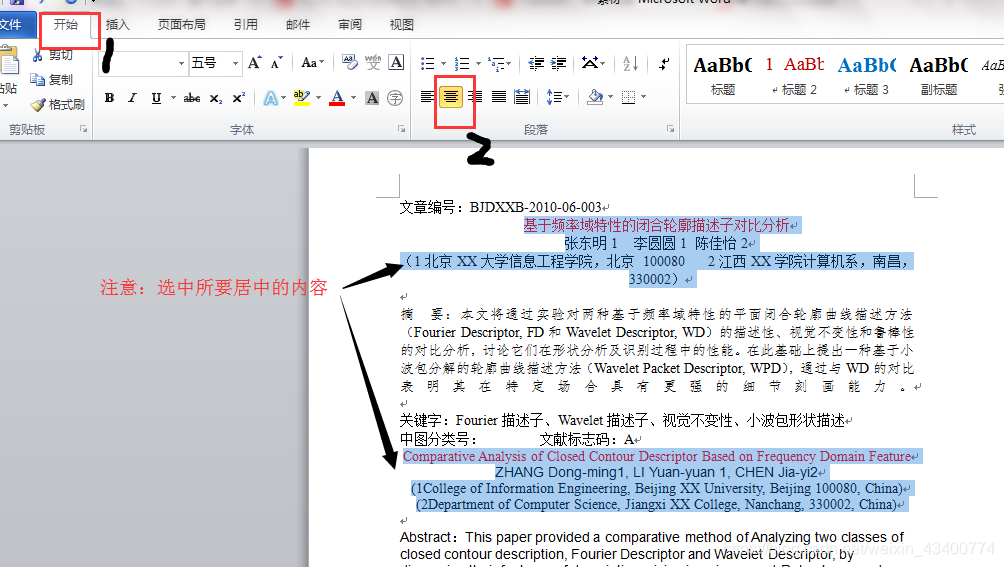This screenshot has height=567, width=1004.
Task: Open the font size 五号 dropdown
Action: [235, 63]
